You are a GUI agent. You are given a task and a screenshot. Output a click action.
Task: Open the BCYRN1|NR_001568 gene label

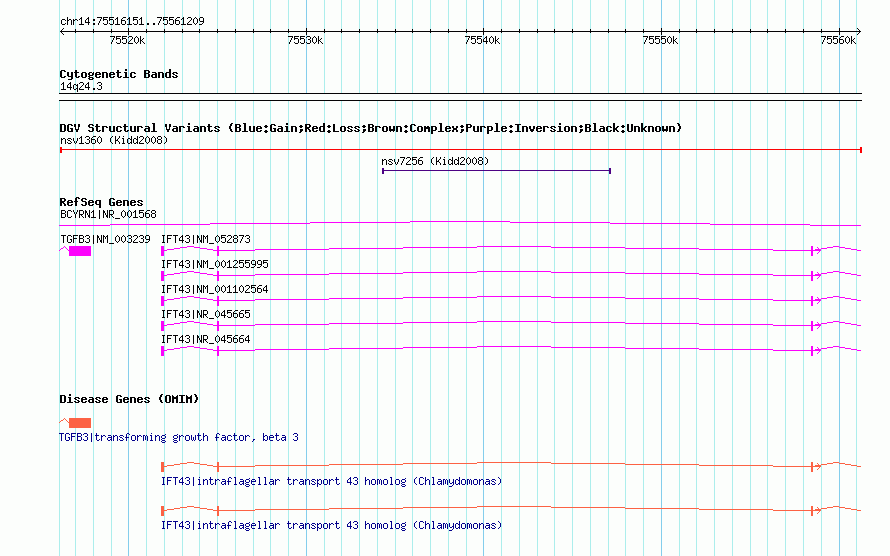click(x=108, y=214)
